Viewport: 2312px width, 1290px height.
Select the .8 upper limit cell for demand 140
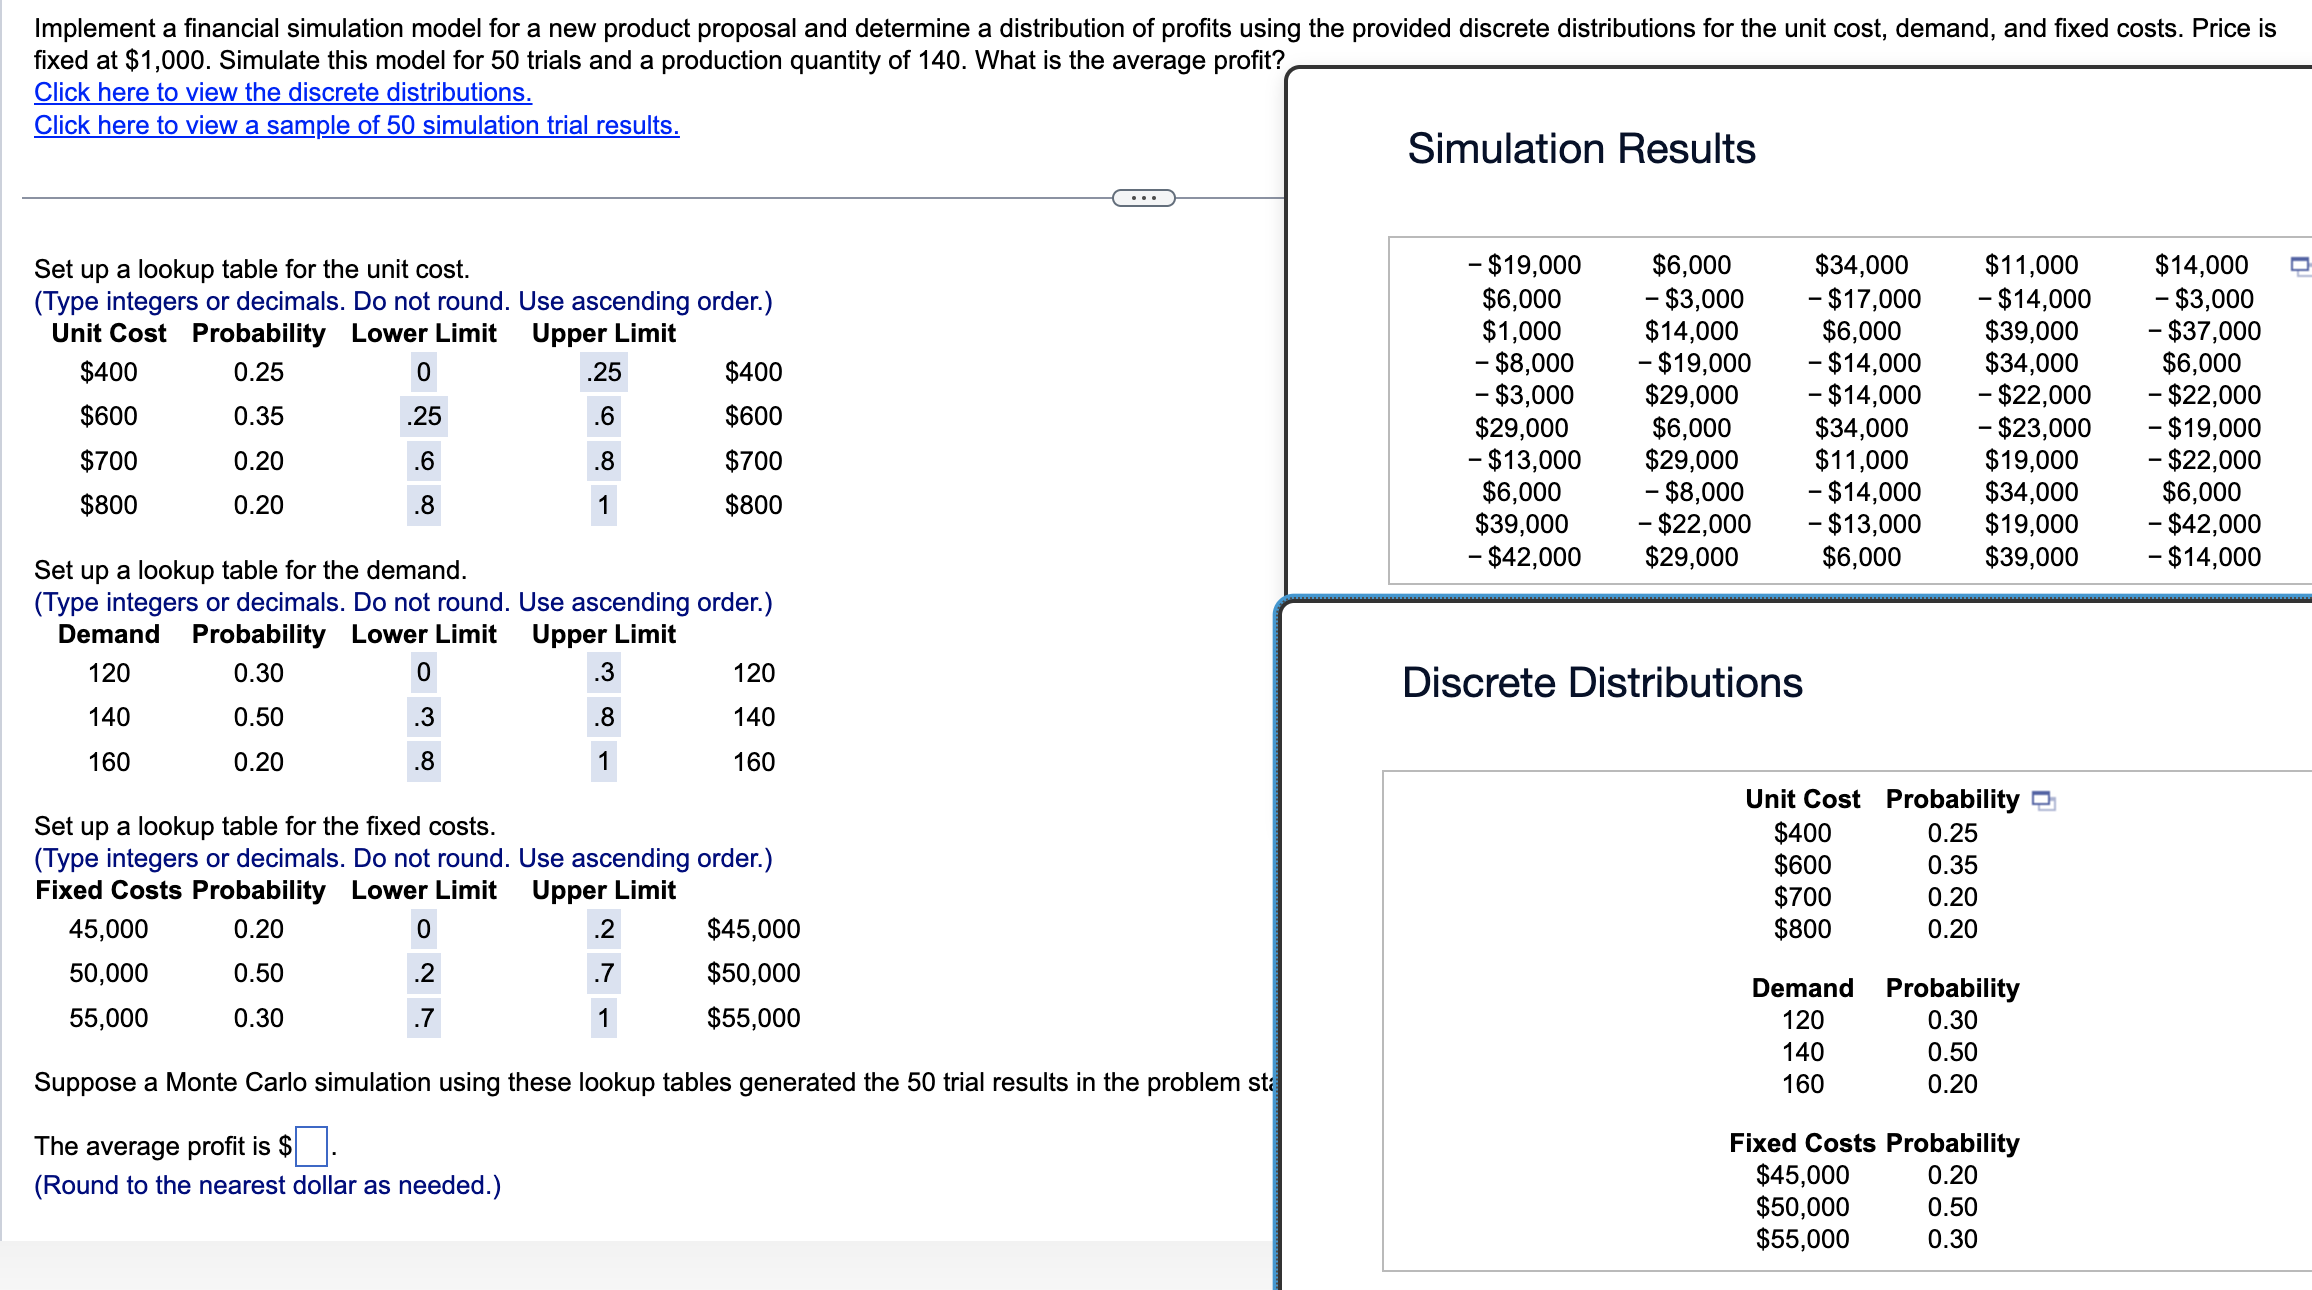coord(605,716)
